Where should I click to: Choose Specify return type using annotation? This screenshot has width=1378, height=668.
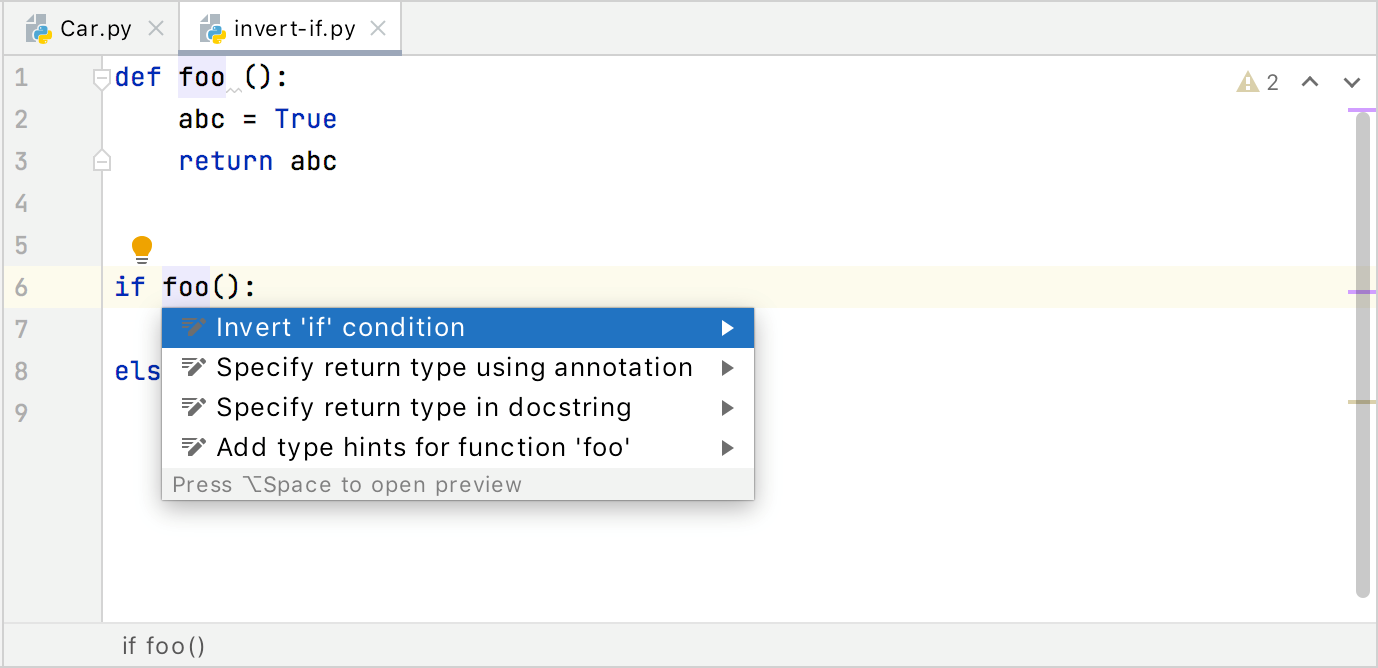point(454,367)
